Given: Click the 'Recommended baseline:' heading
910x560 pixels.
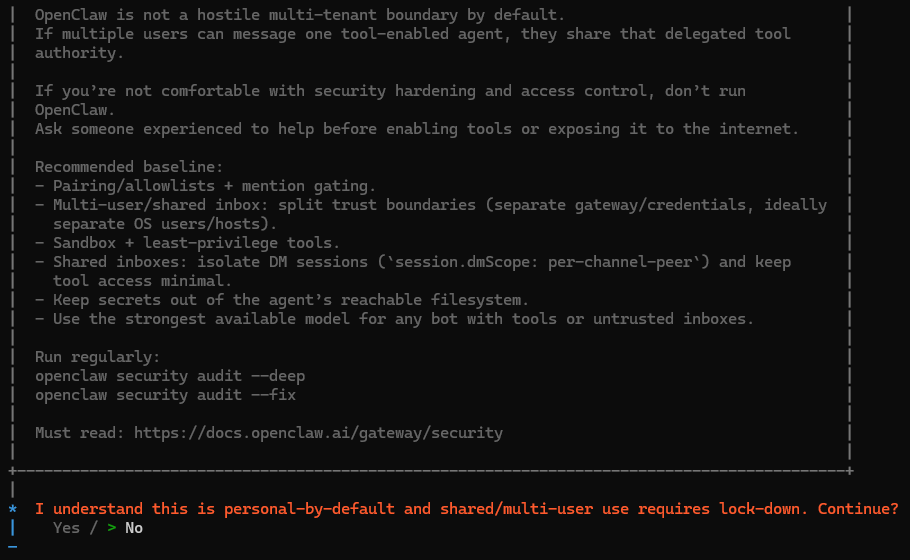Looking at the screenshot, I should [129, 167].
